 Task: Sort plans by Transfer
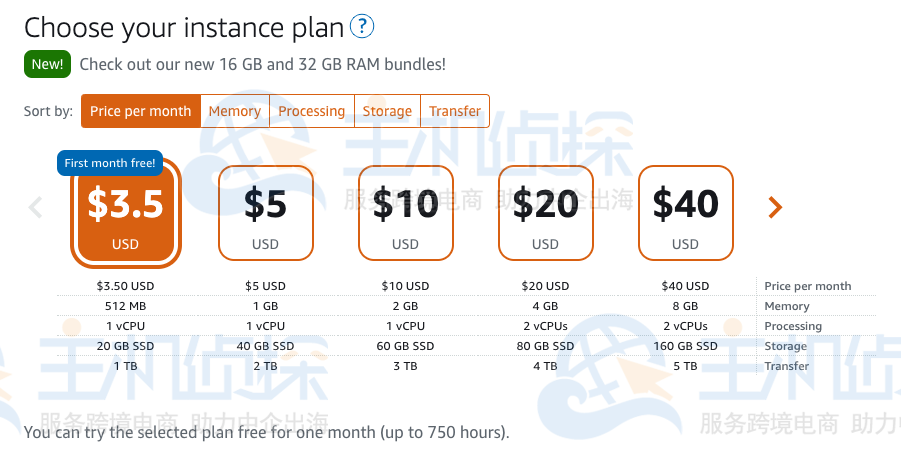(455, 111)
